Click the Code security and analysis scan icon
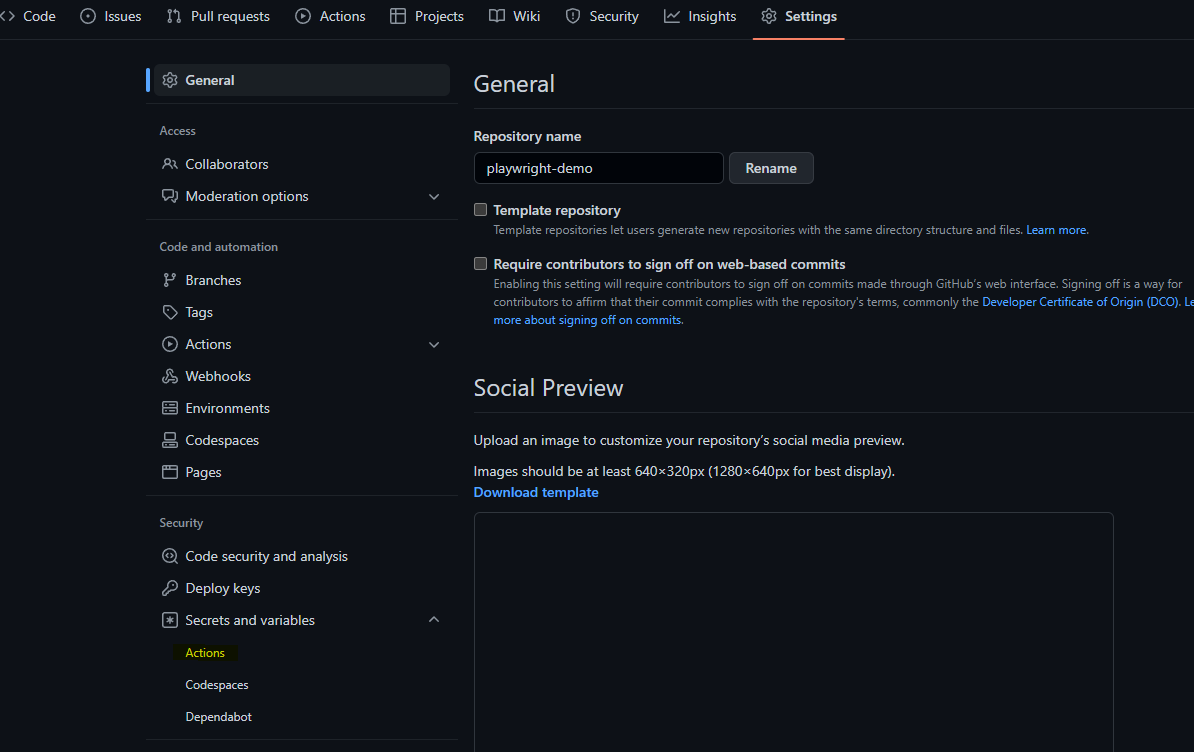 pos(170,556)
